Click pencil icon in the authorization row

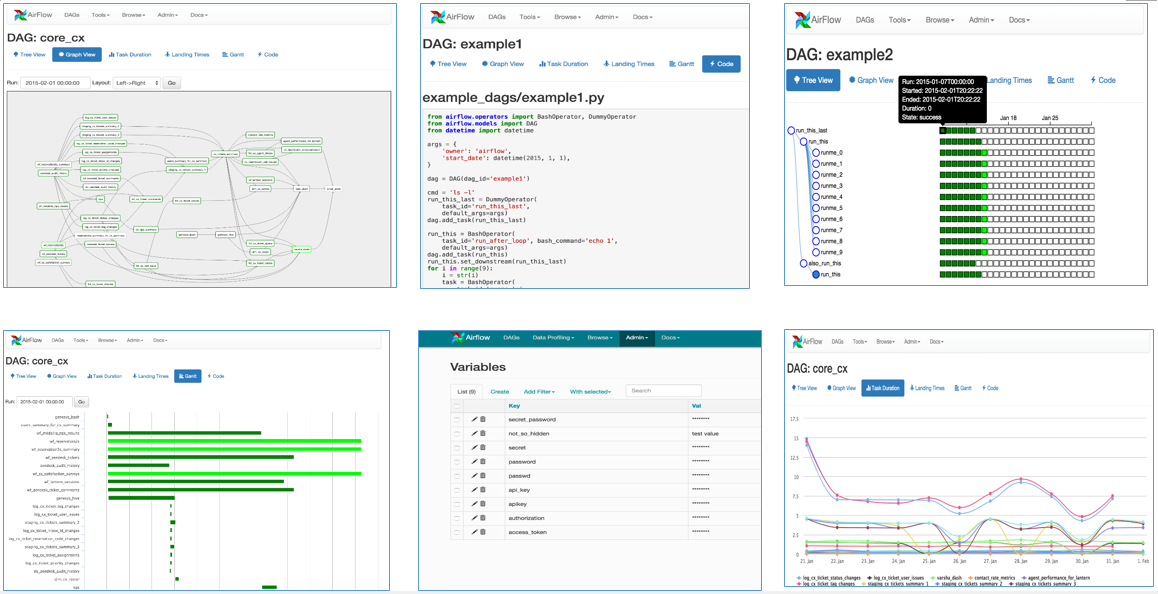pos(475,517)
